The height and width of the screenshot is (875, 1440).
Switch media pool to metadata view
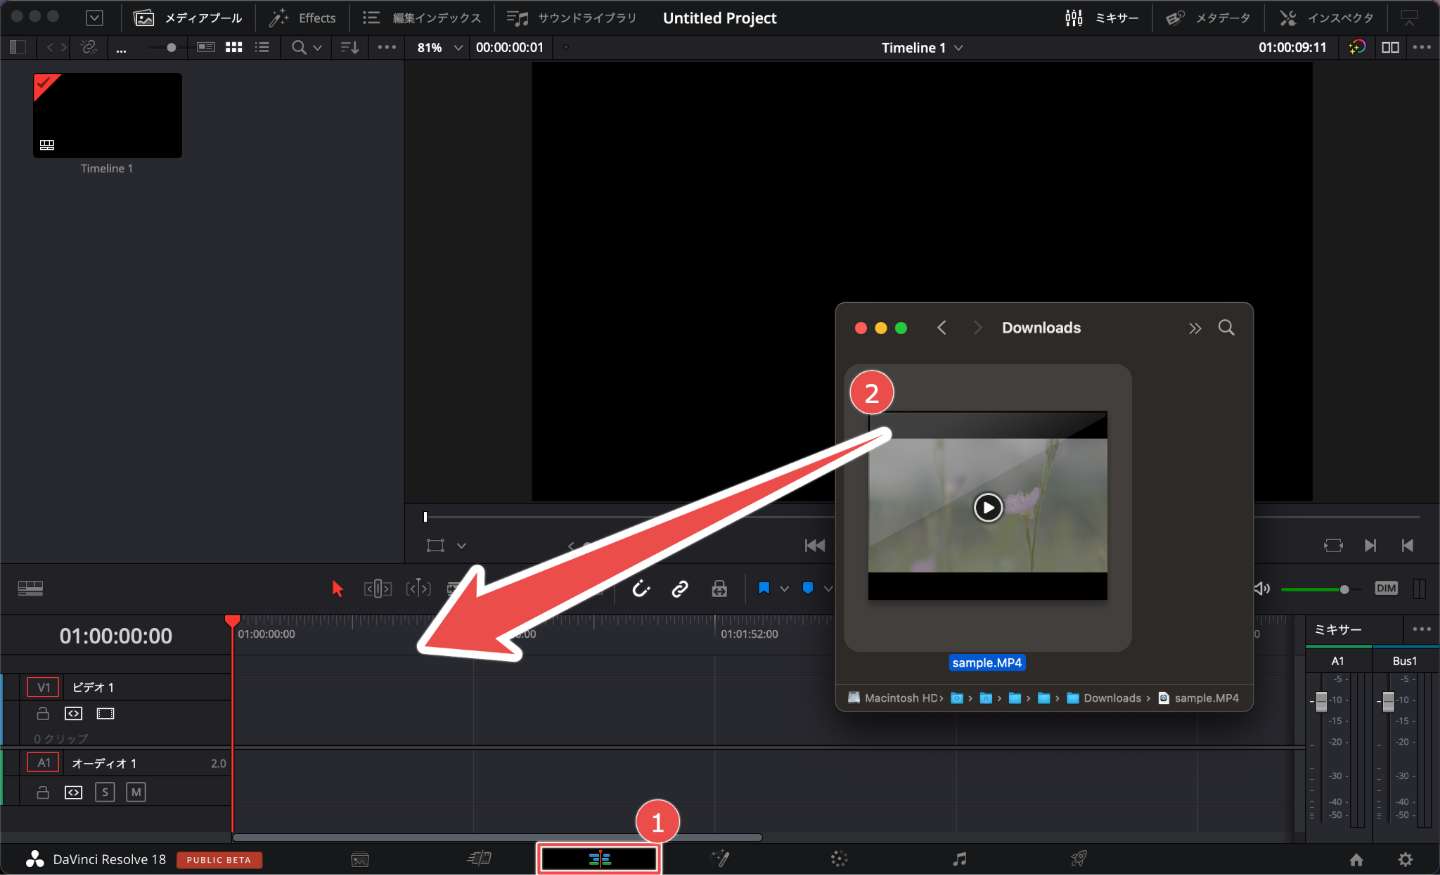tap(206, 47)
